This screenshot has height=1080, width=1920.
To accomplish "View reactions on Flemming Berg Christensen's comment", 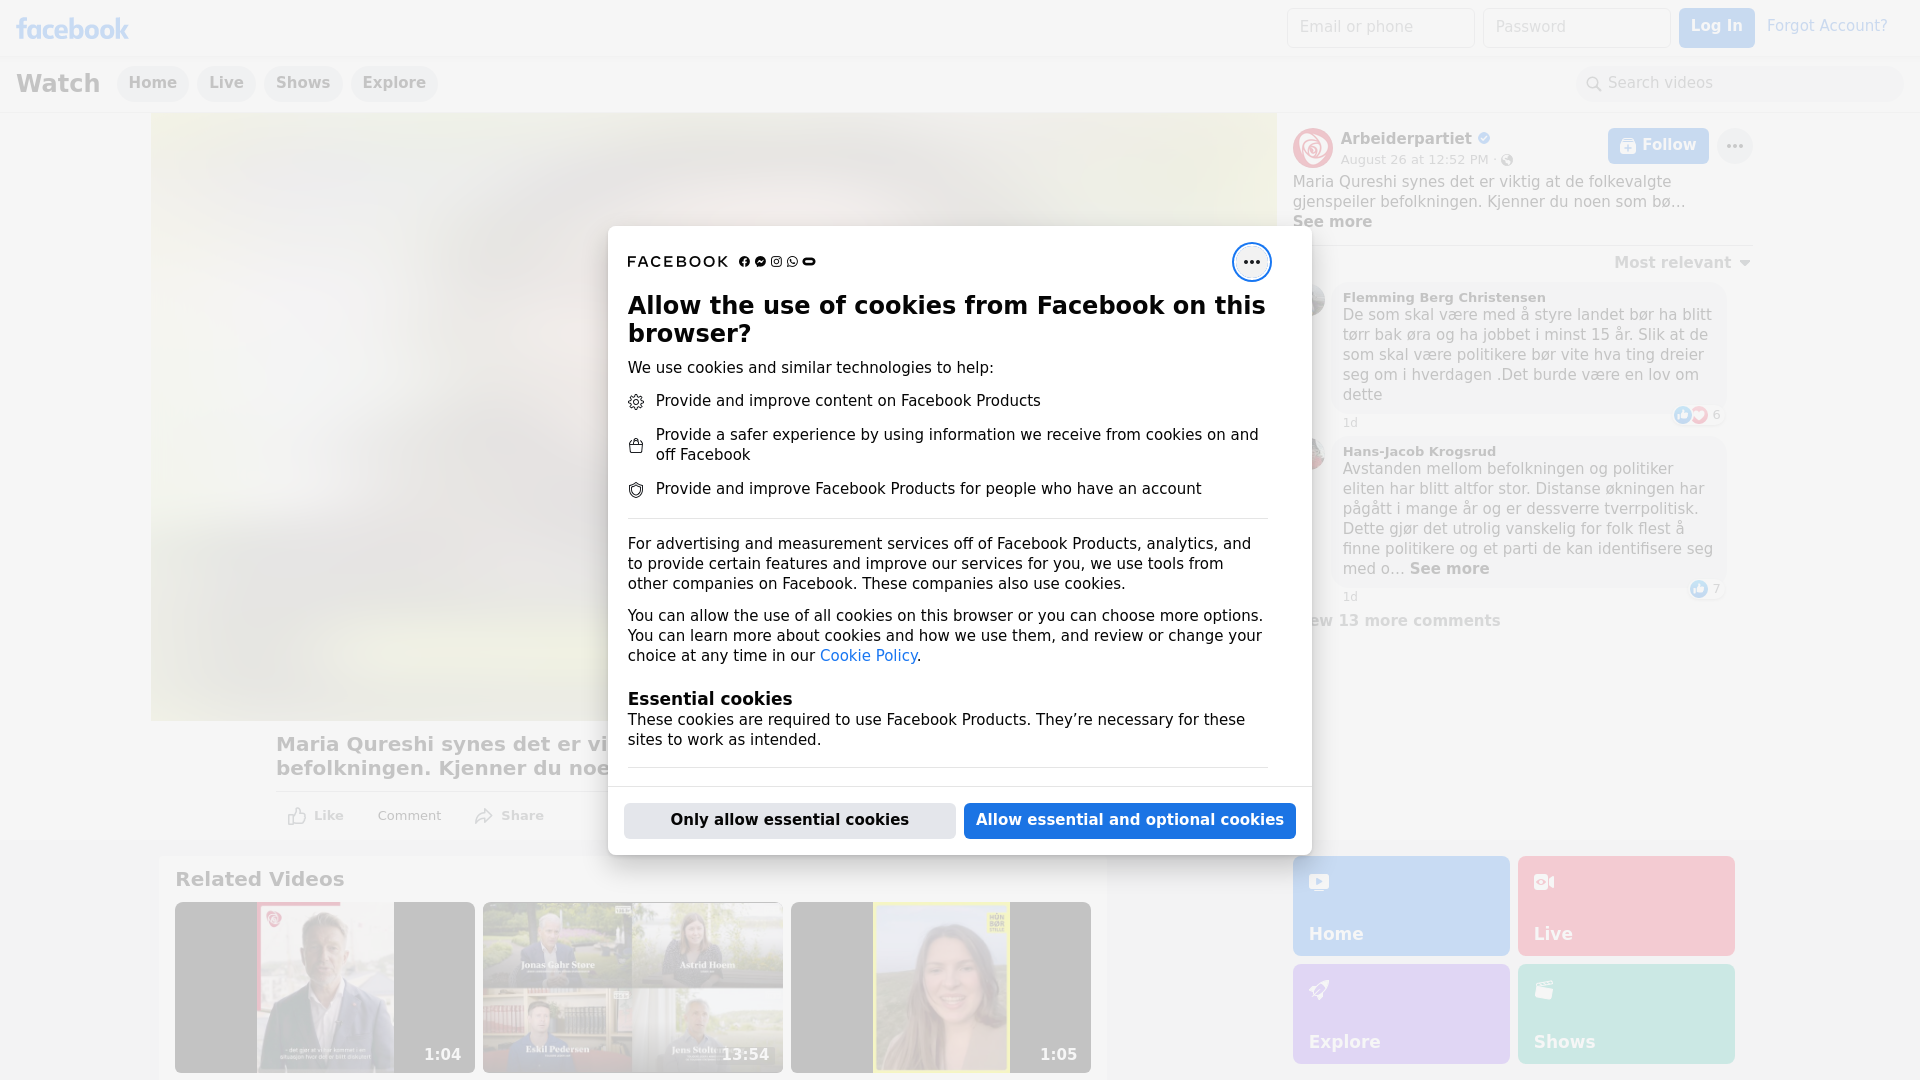I will point(1696,415).
